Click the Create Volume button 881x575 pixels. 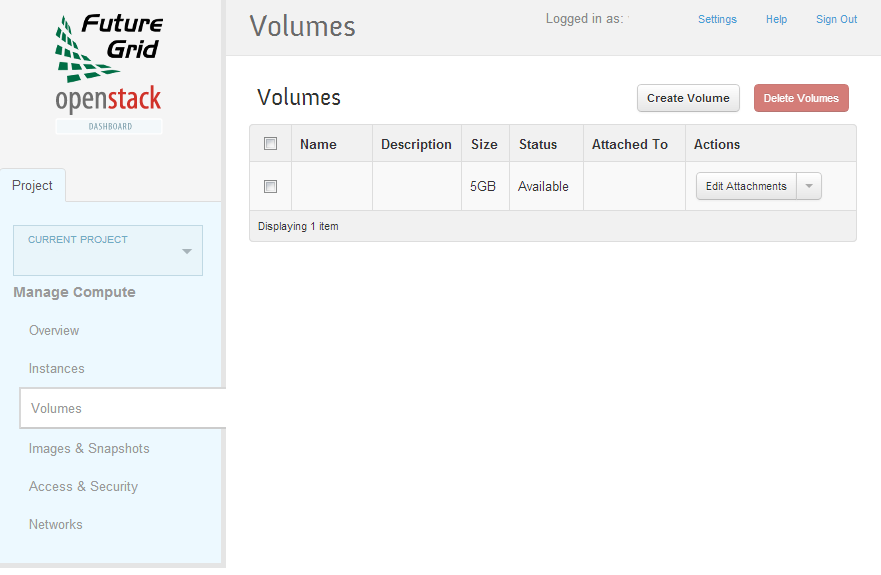pyautogui.click(x=688, y=98)
